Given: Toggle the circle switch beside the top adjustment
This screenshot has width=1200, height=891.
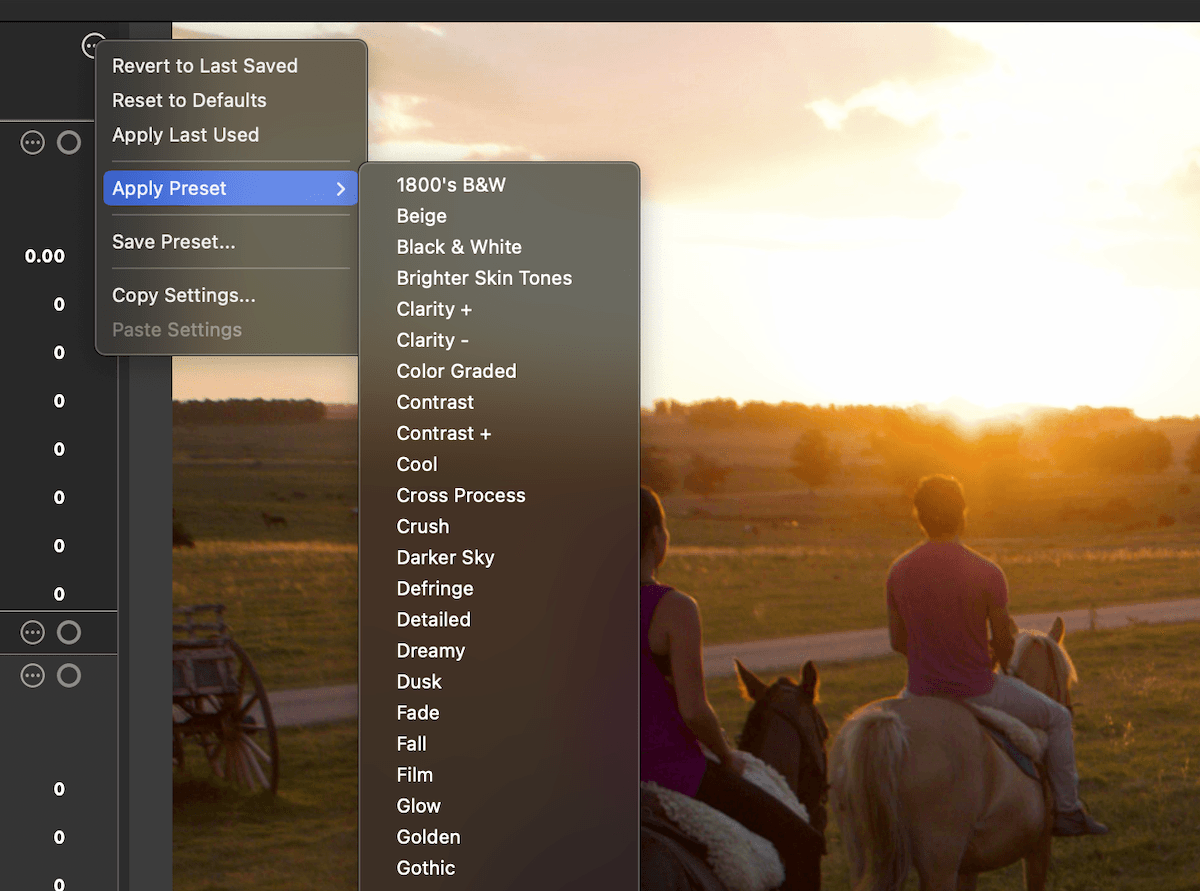Looking at the screenshot, I should point(69,142).
